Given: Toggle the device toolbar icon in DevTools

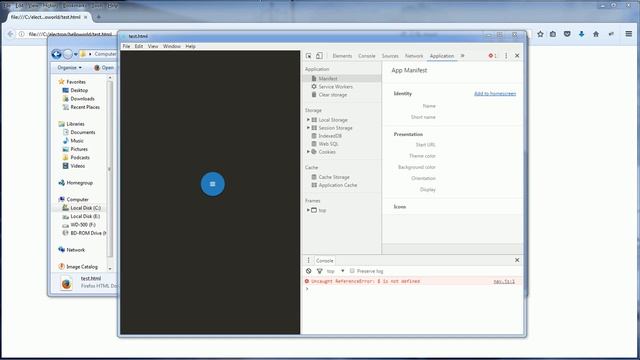Looking at the screenshot, I should 319,56.
